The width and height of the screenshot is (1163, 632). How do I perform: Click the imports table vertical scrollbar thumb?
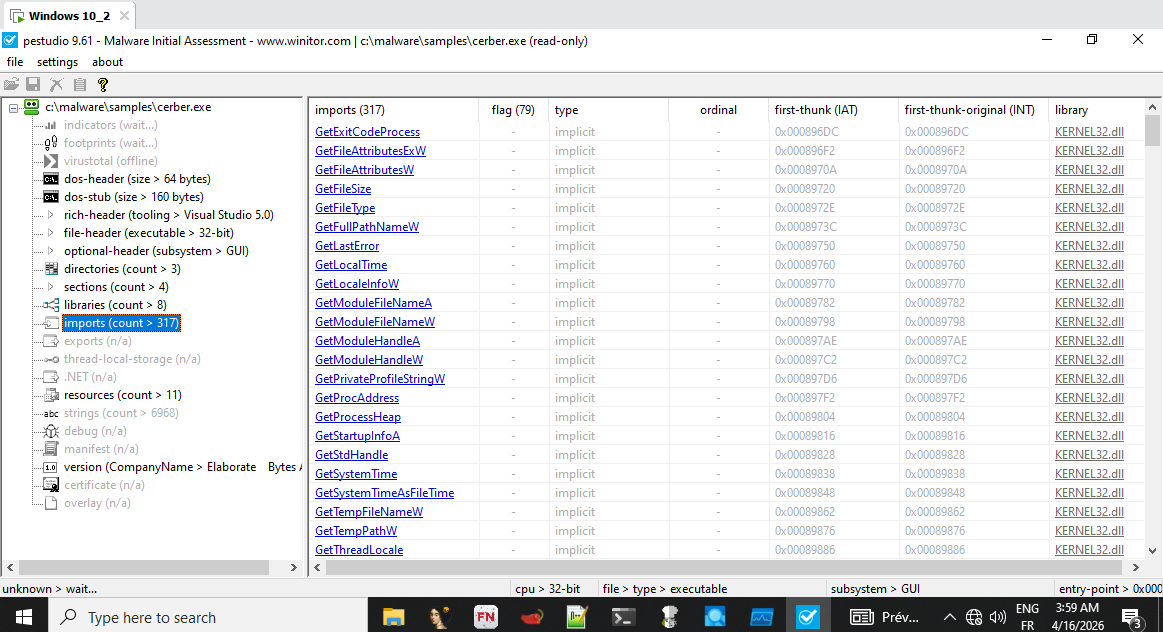coord(1152,131)
